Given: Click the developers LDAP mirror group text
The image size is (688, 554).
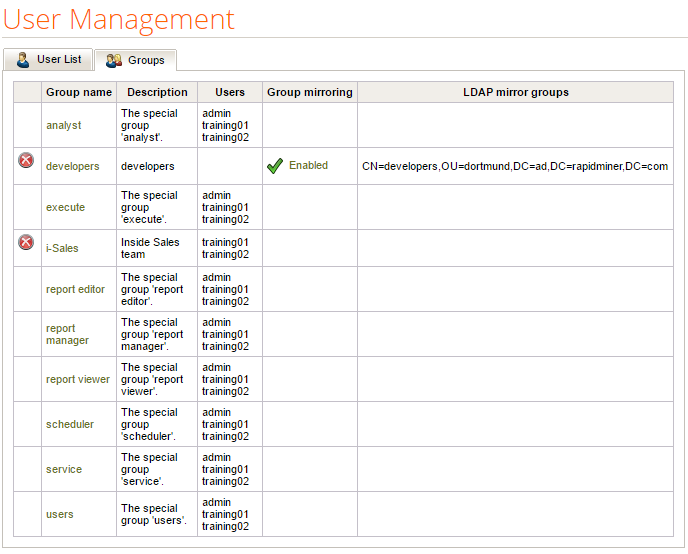Looking at the screenshot, I should tap(514, 166).
